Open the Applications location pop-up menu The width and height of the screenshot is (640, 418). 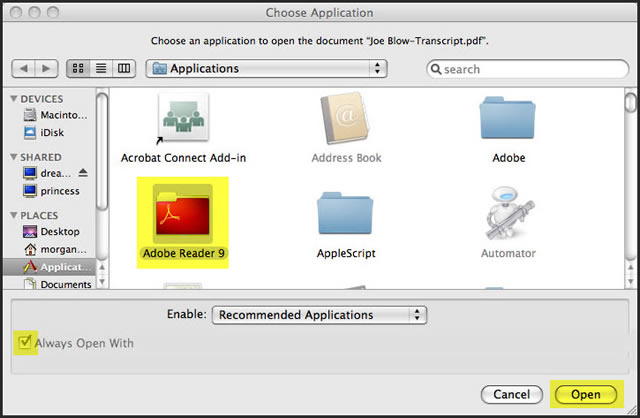tap(266, 69)
